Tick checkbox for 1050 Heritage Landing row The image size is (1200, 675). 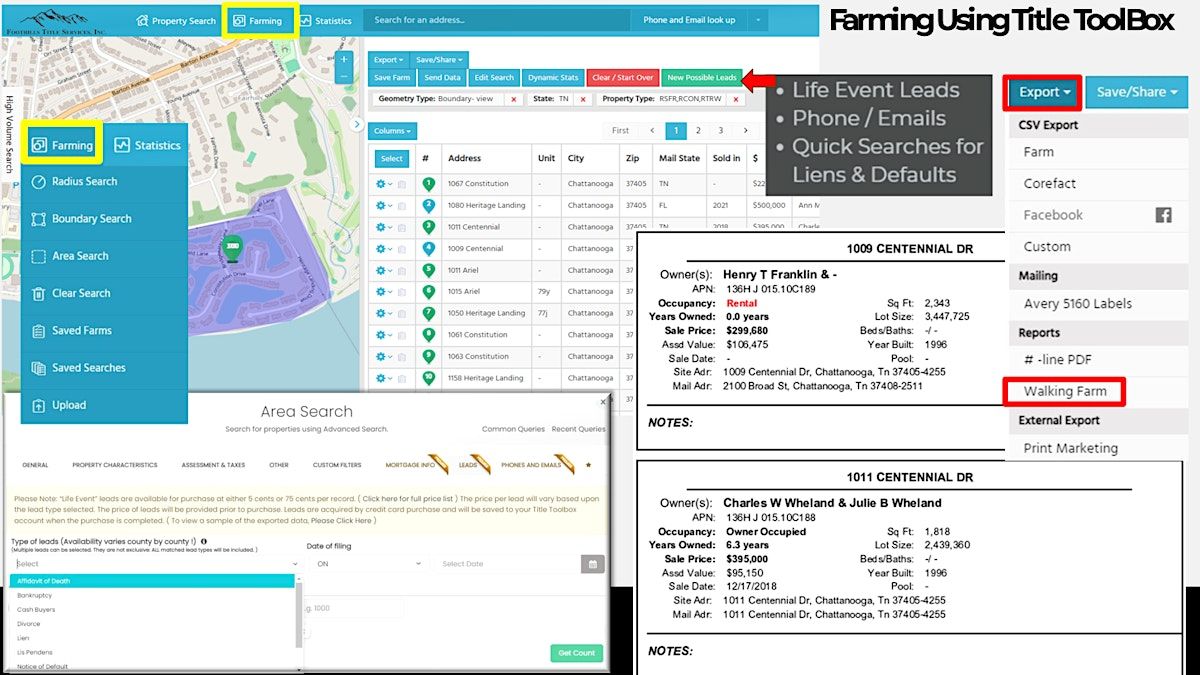pyautogui.click(x=402, y=314)
